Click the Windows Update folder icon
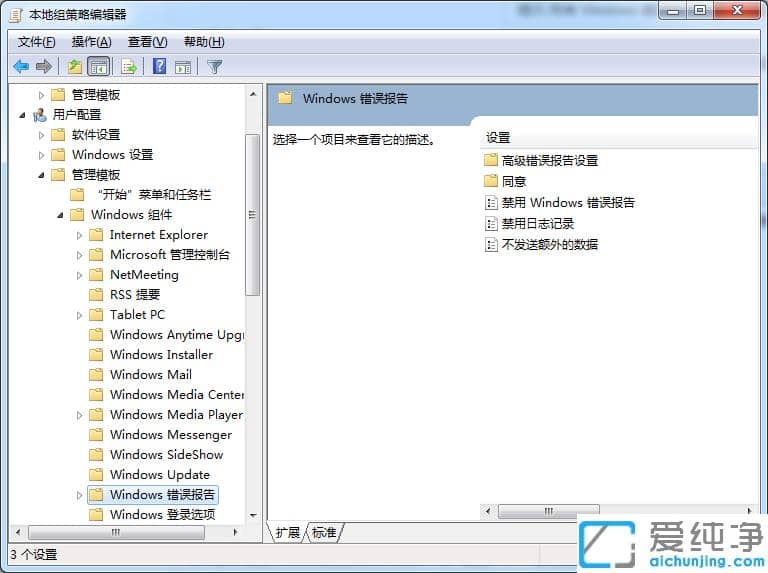The width and height of the screenshot is (768, 573). [x=96, y=475]
